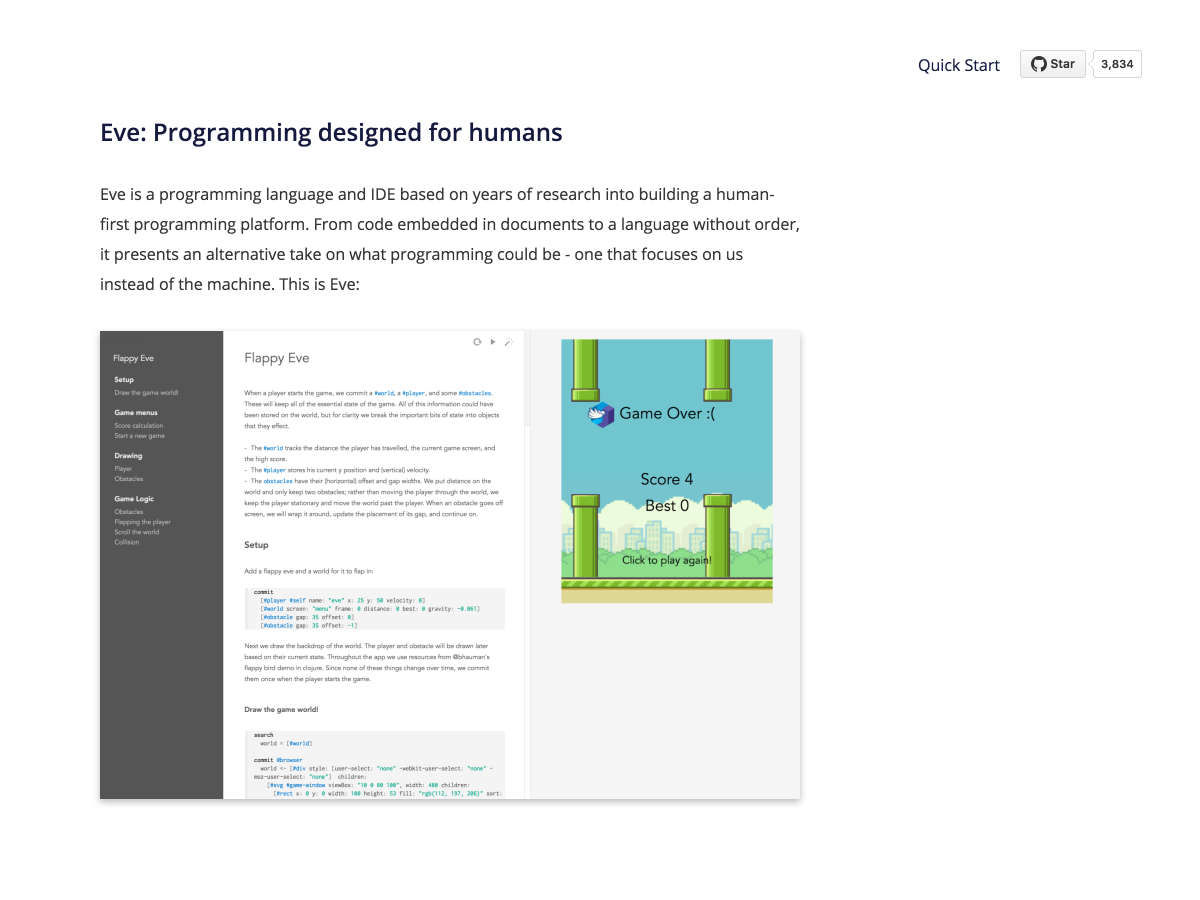Click the Eve bird logo next to Game Over
Screen dimensions: 1200x900
click(600, 414)
